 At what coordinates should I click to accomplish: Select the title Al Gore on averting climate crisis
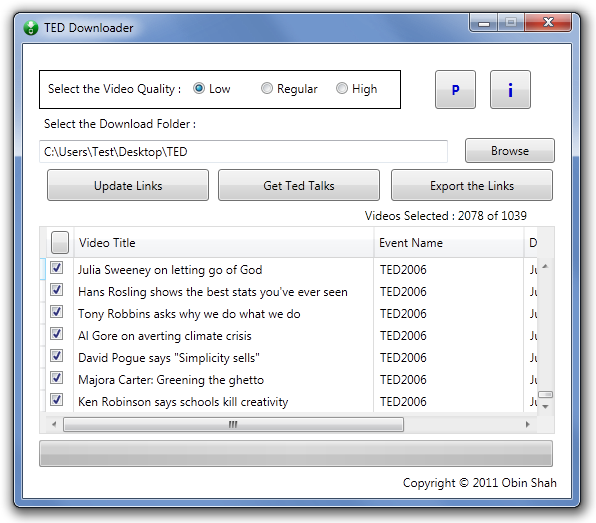pyautogui.click(x=165, y=336)
